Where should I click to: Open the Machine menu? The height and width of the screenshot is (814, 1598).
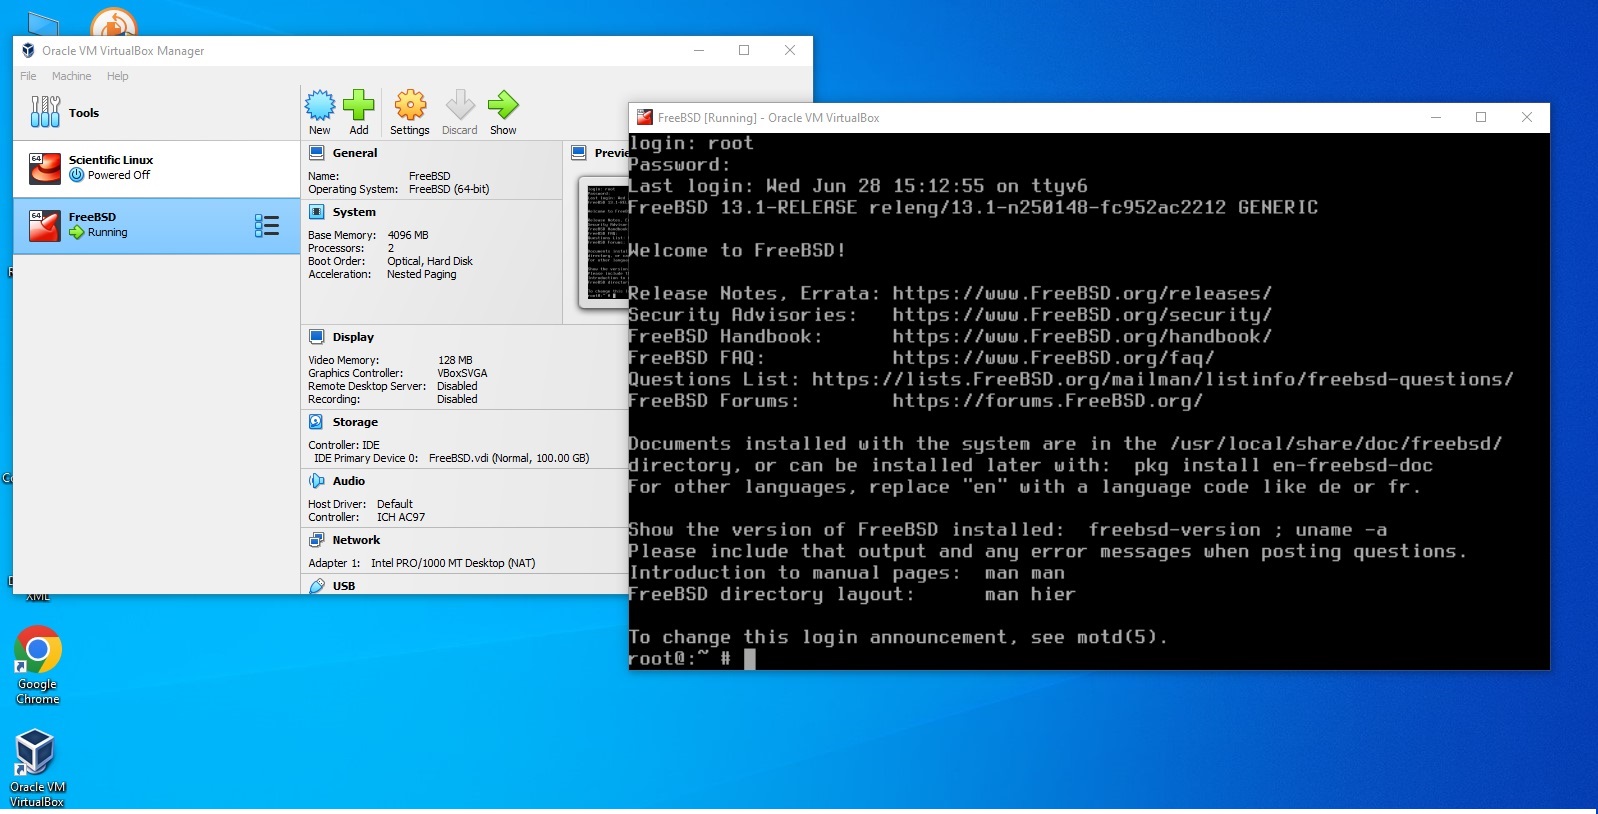click(x=71, y=76)
